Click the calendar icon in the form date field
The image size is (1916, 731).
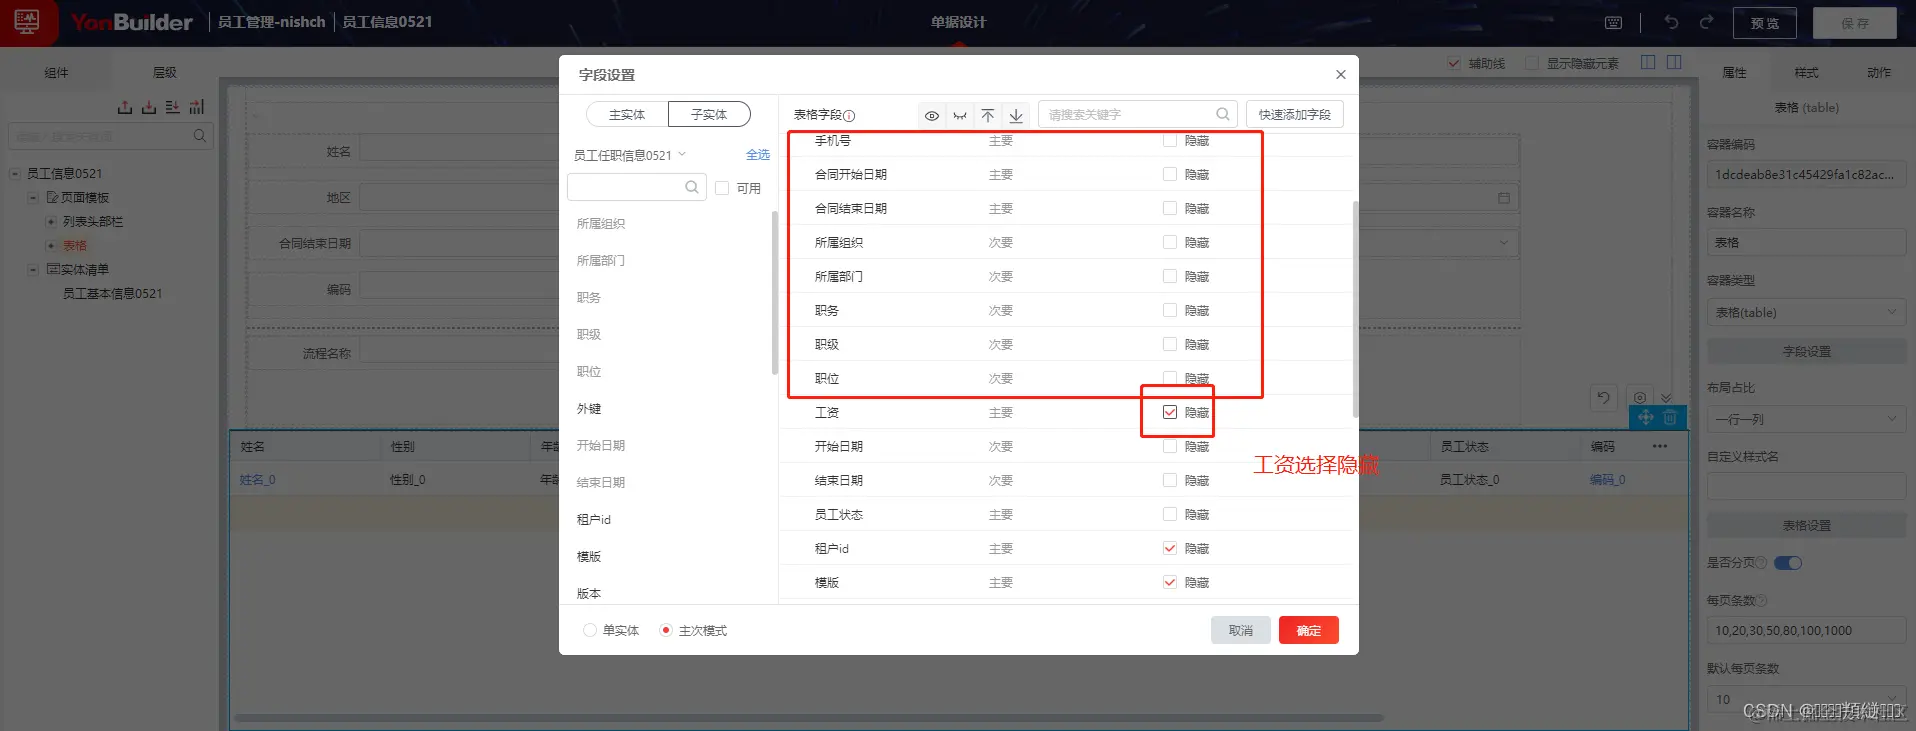(1503, 198)
